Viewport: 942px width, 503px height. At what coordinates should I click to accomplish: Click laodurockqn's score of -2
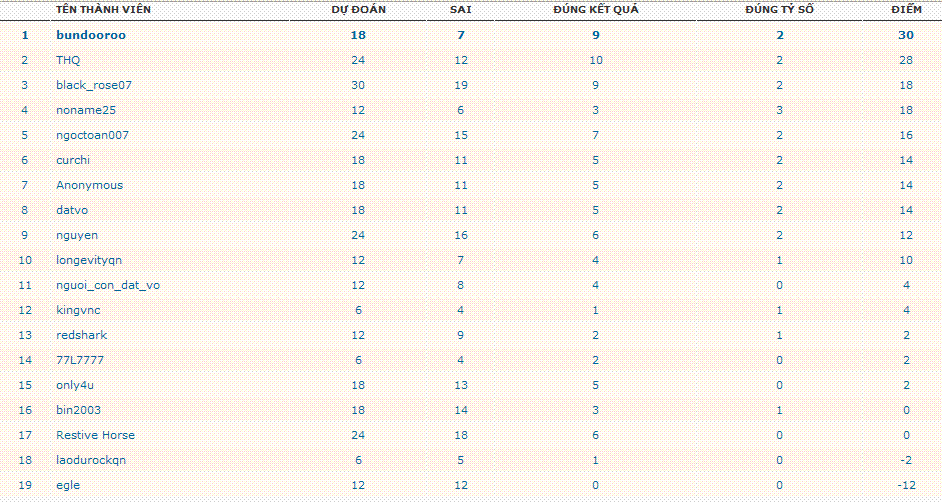click(906, 460)
